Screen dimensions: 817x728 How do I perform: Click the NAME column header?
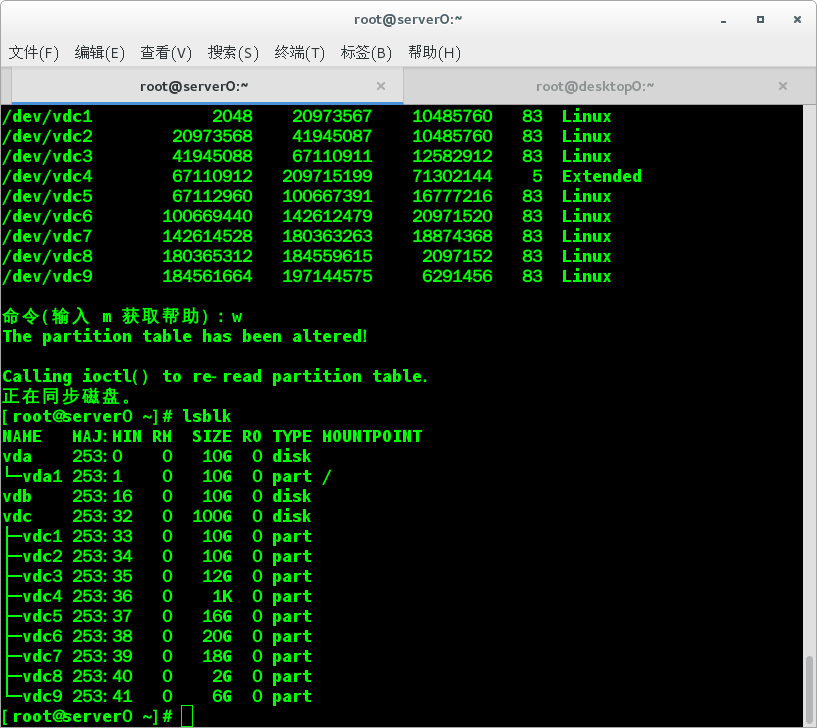[22, 436]
